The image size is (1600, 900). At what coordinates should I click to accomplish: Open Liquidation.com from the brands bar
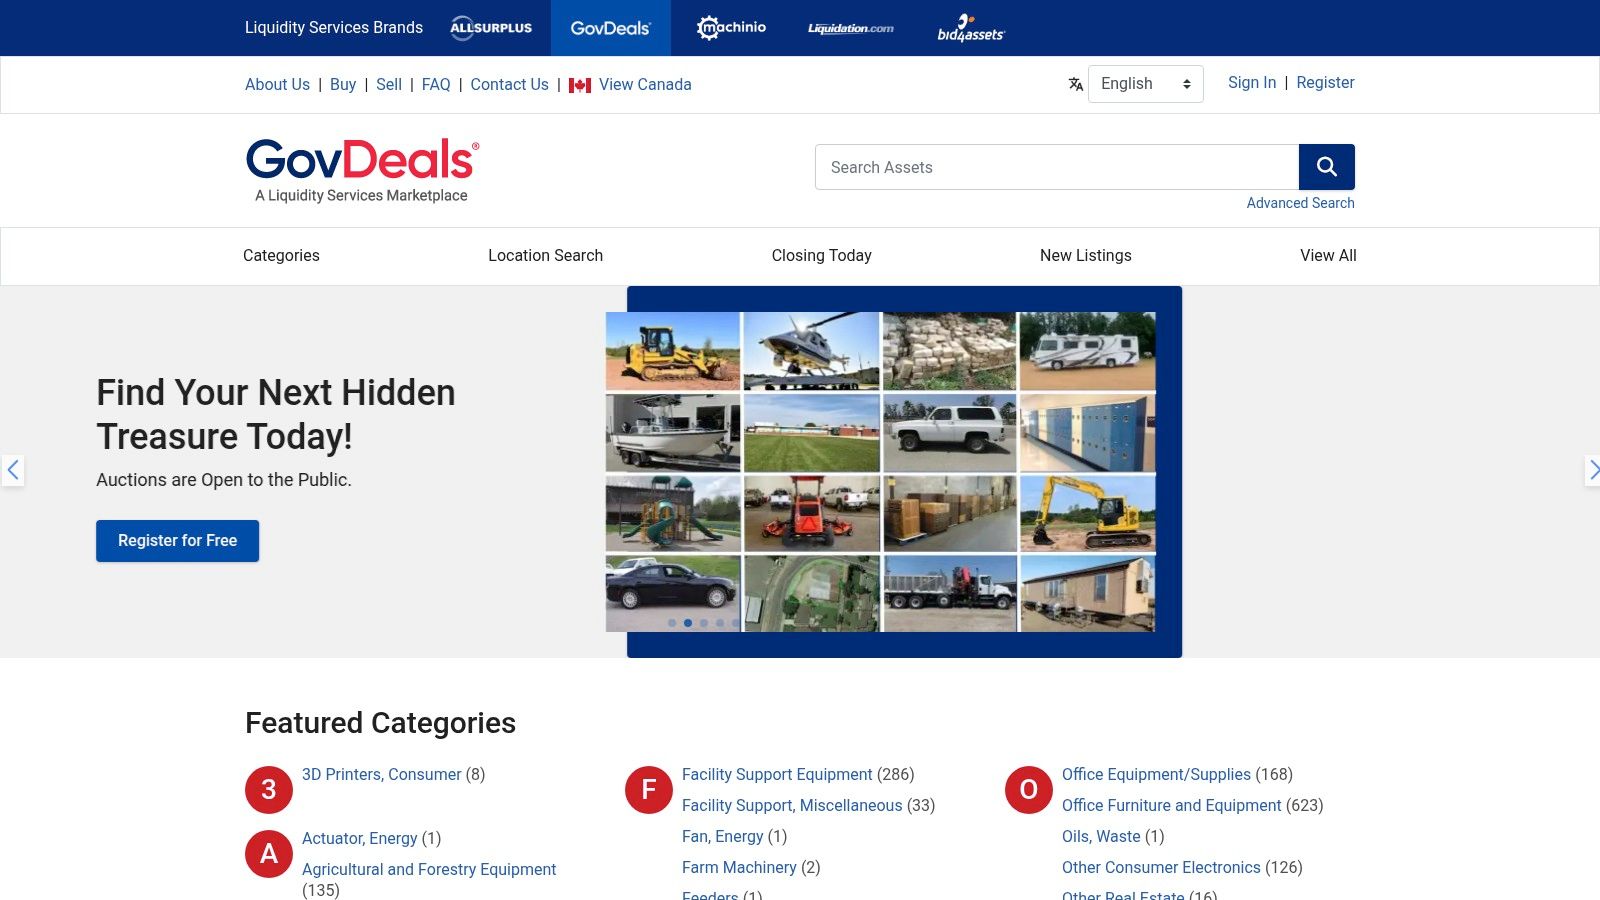point(849,28)
